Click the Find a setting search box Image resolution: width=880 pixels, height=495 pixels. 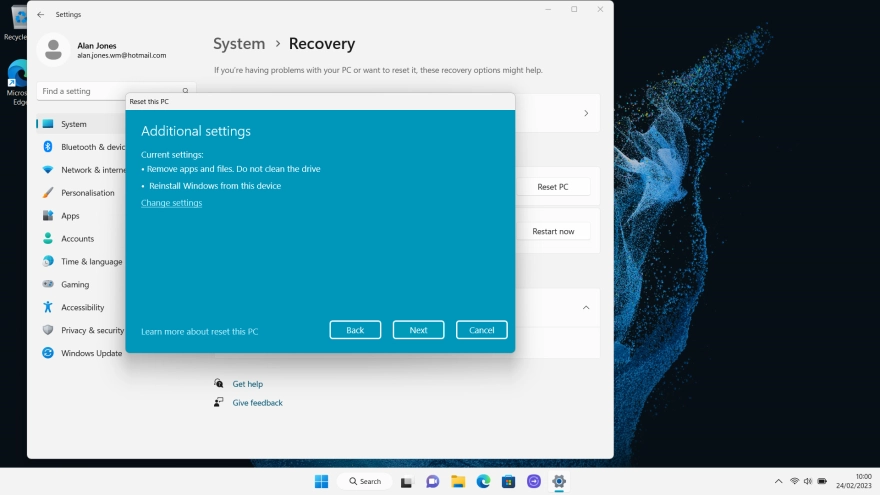(x=110, y=91)
